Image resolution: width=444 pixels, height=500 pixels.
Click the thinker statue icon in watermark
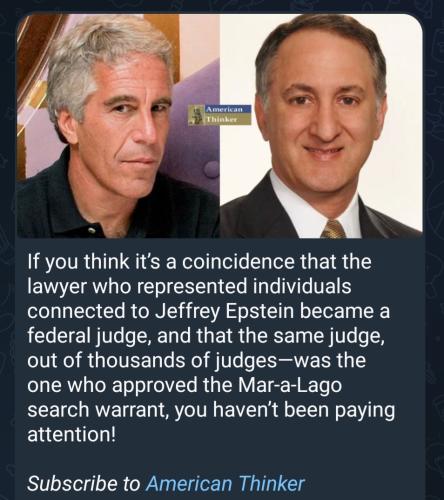(x=196, y=115)
